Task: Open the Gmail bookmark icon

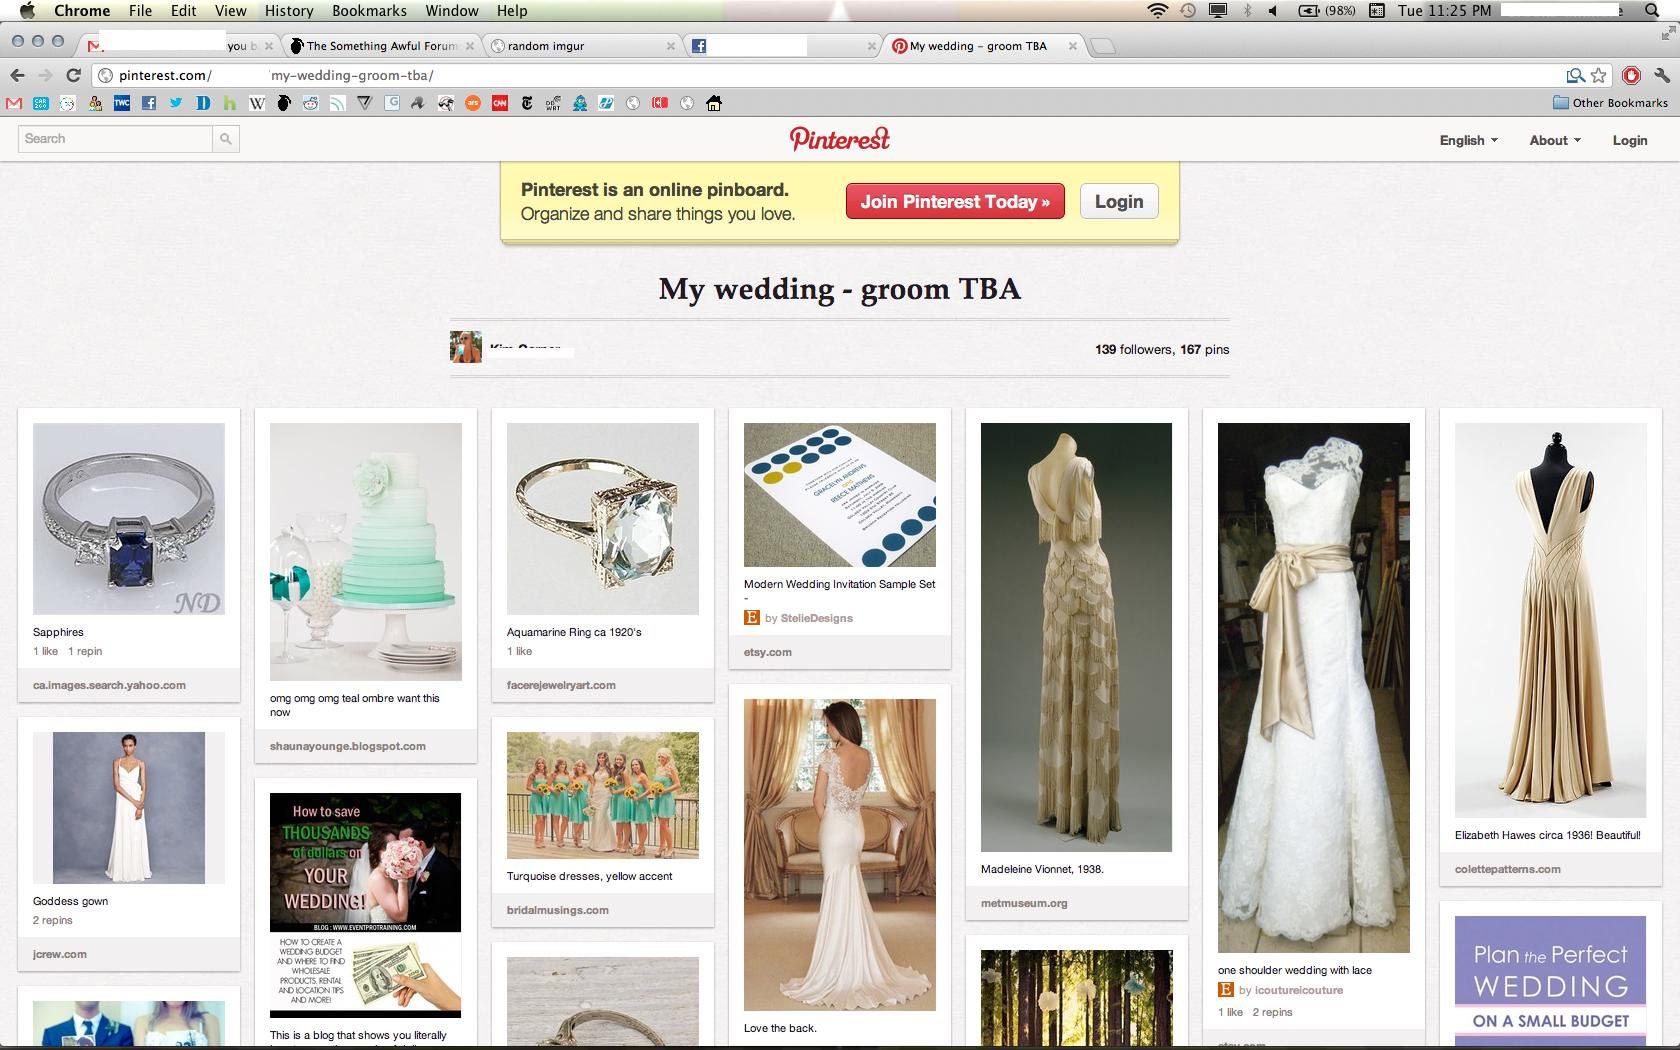Action: tap(14, 103)
